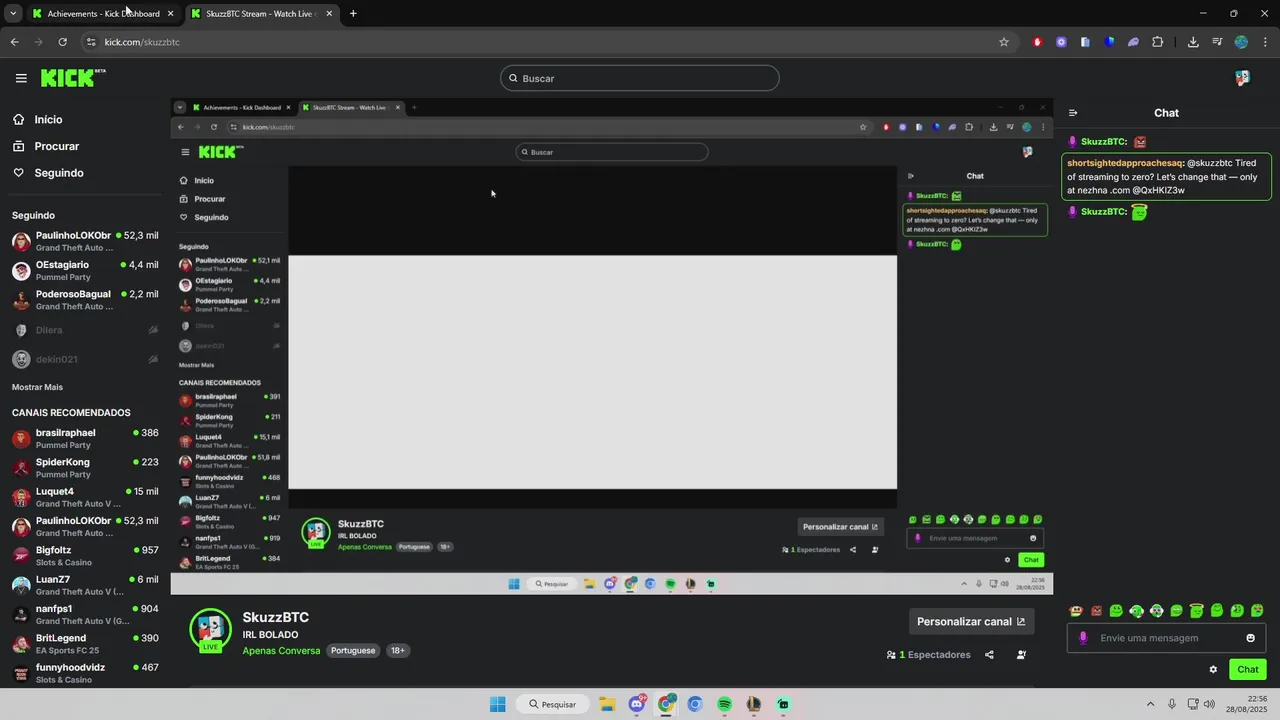Bookmark this page with the outer window's star icon
This screenshot has width=1280, height=720.
[1004, 42]
